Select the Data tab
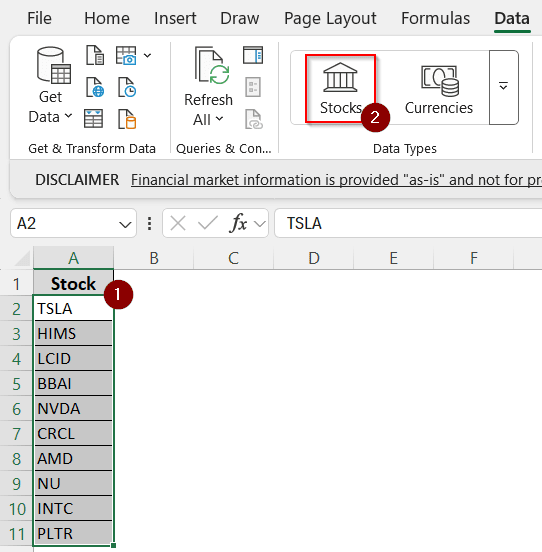This screenshot has width=542, height=552. pyautogui.click(x=512, y=18)
